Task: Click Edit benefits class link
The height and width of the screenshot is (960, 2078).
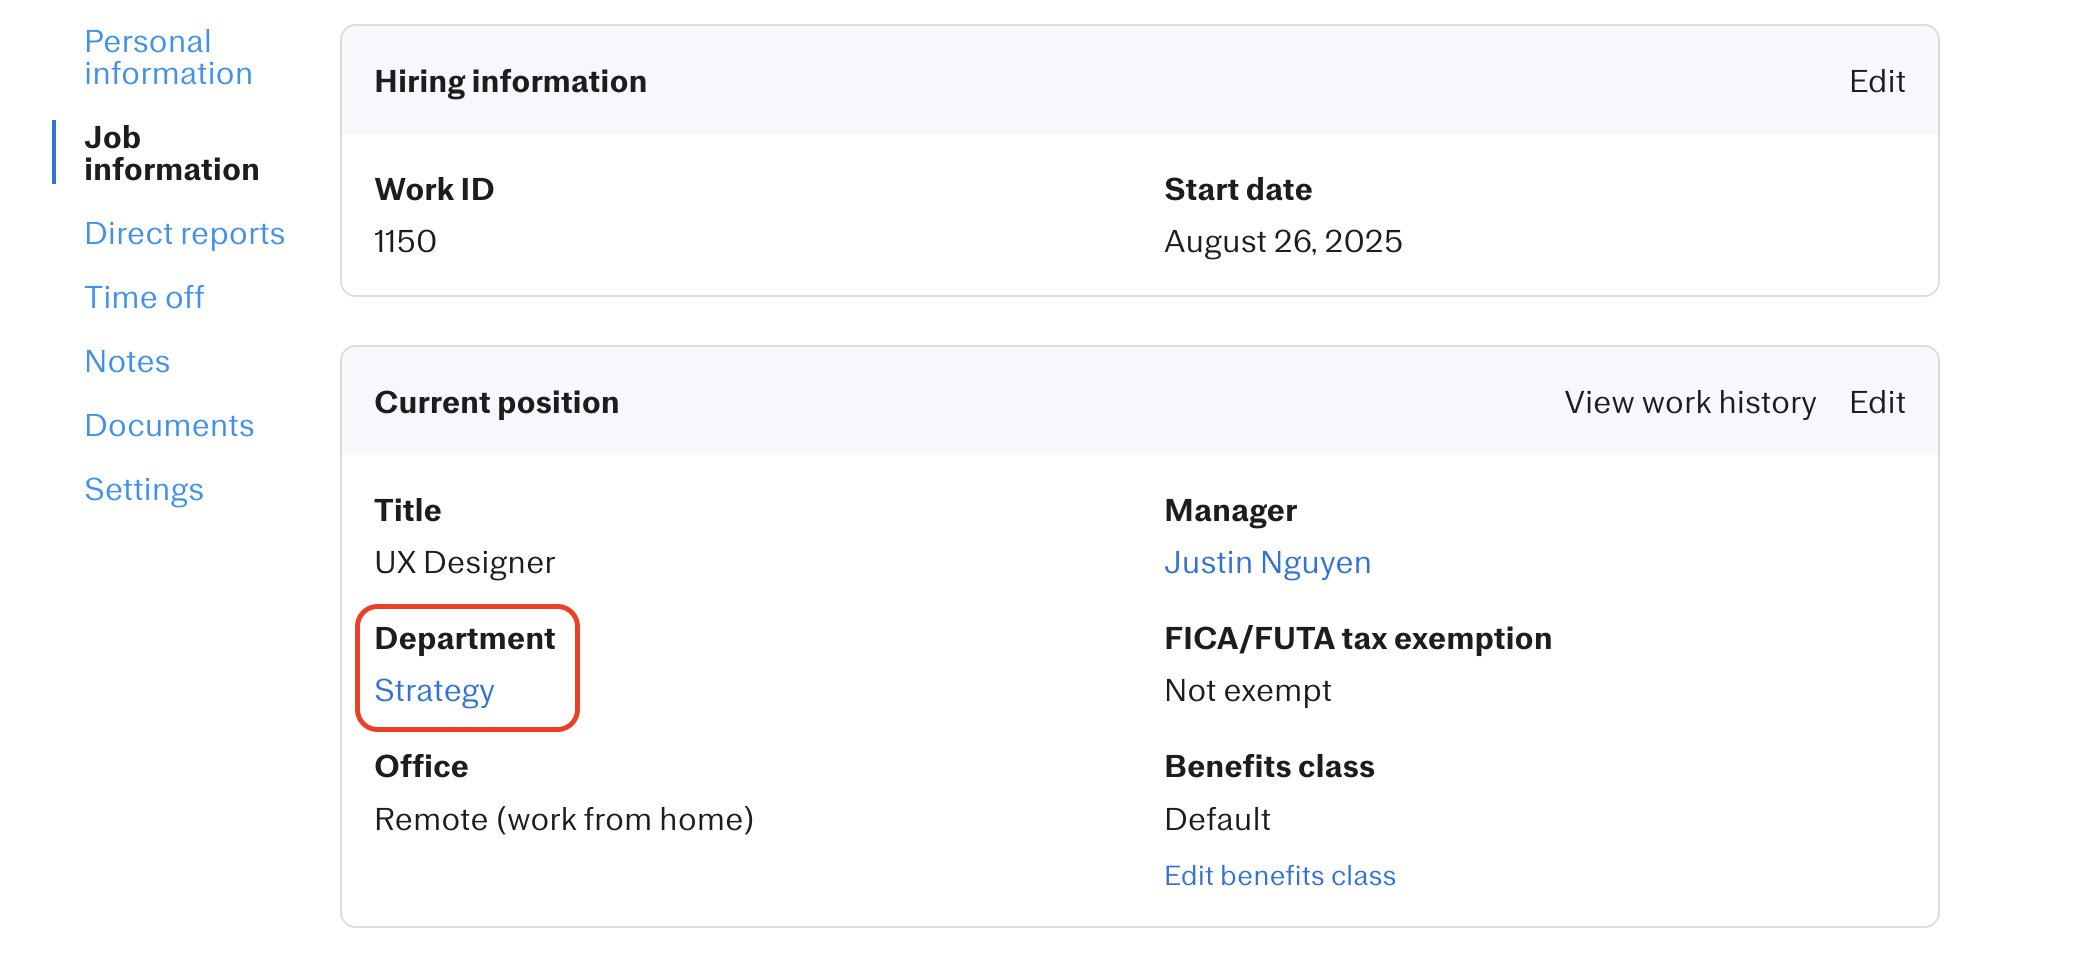Action: (1279, 876)
